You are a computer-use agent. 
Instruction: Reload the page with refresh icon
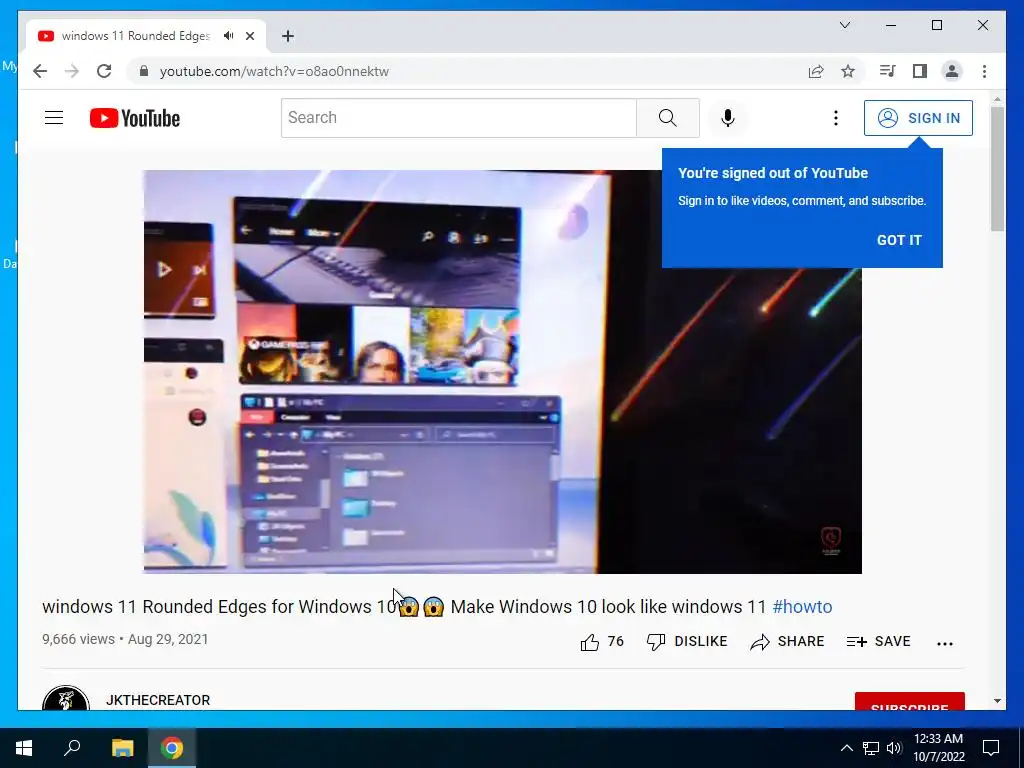tap(104, 71)
